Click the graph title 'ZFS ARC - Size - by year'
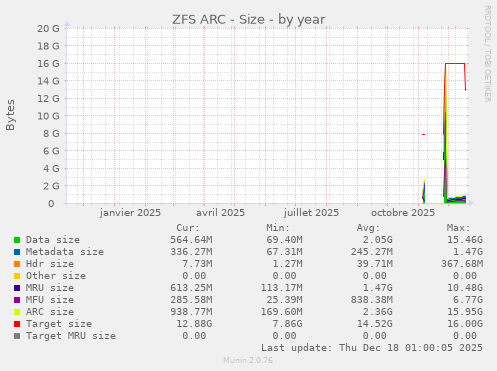The width and height of the screenshot is (497, 371). pyautogui.click(x=248, y=19)
